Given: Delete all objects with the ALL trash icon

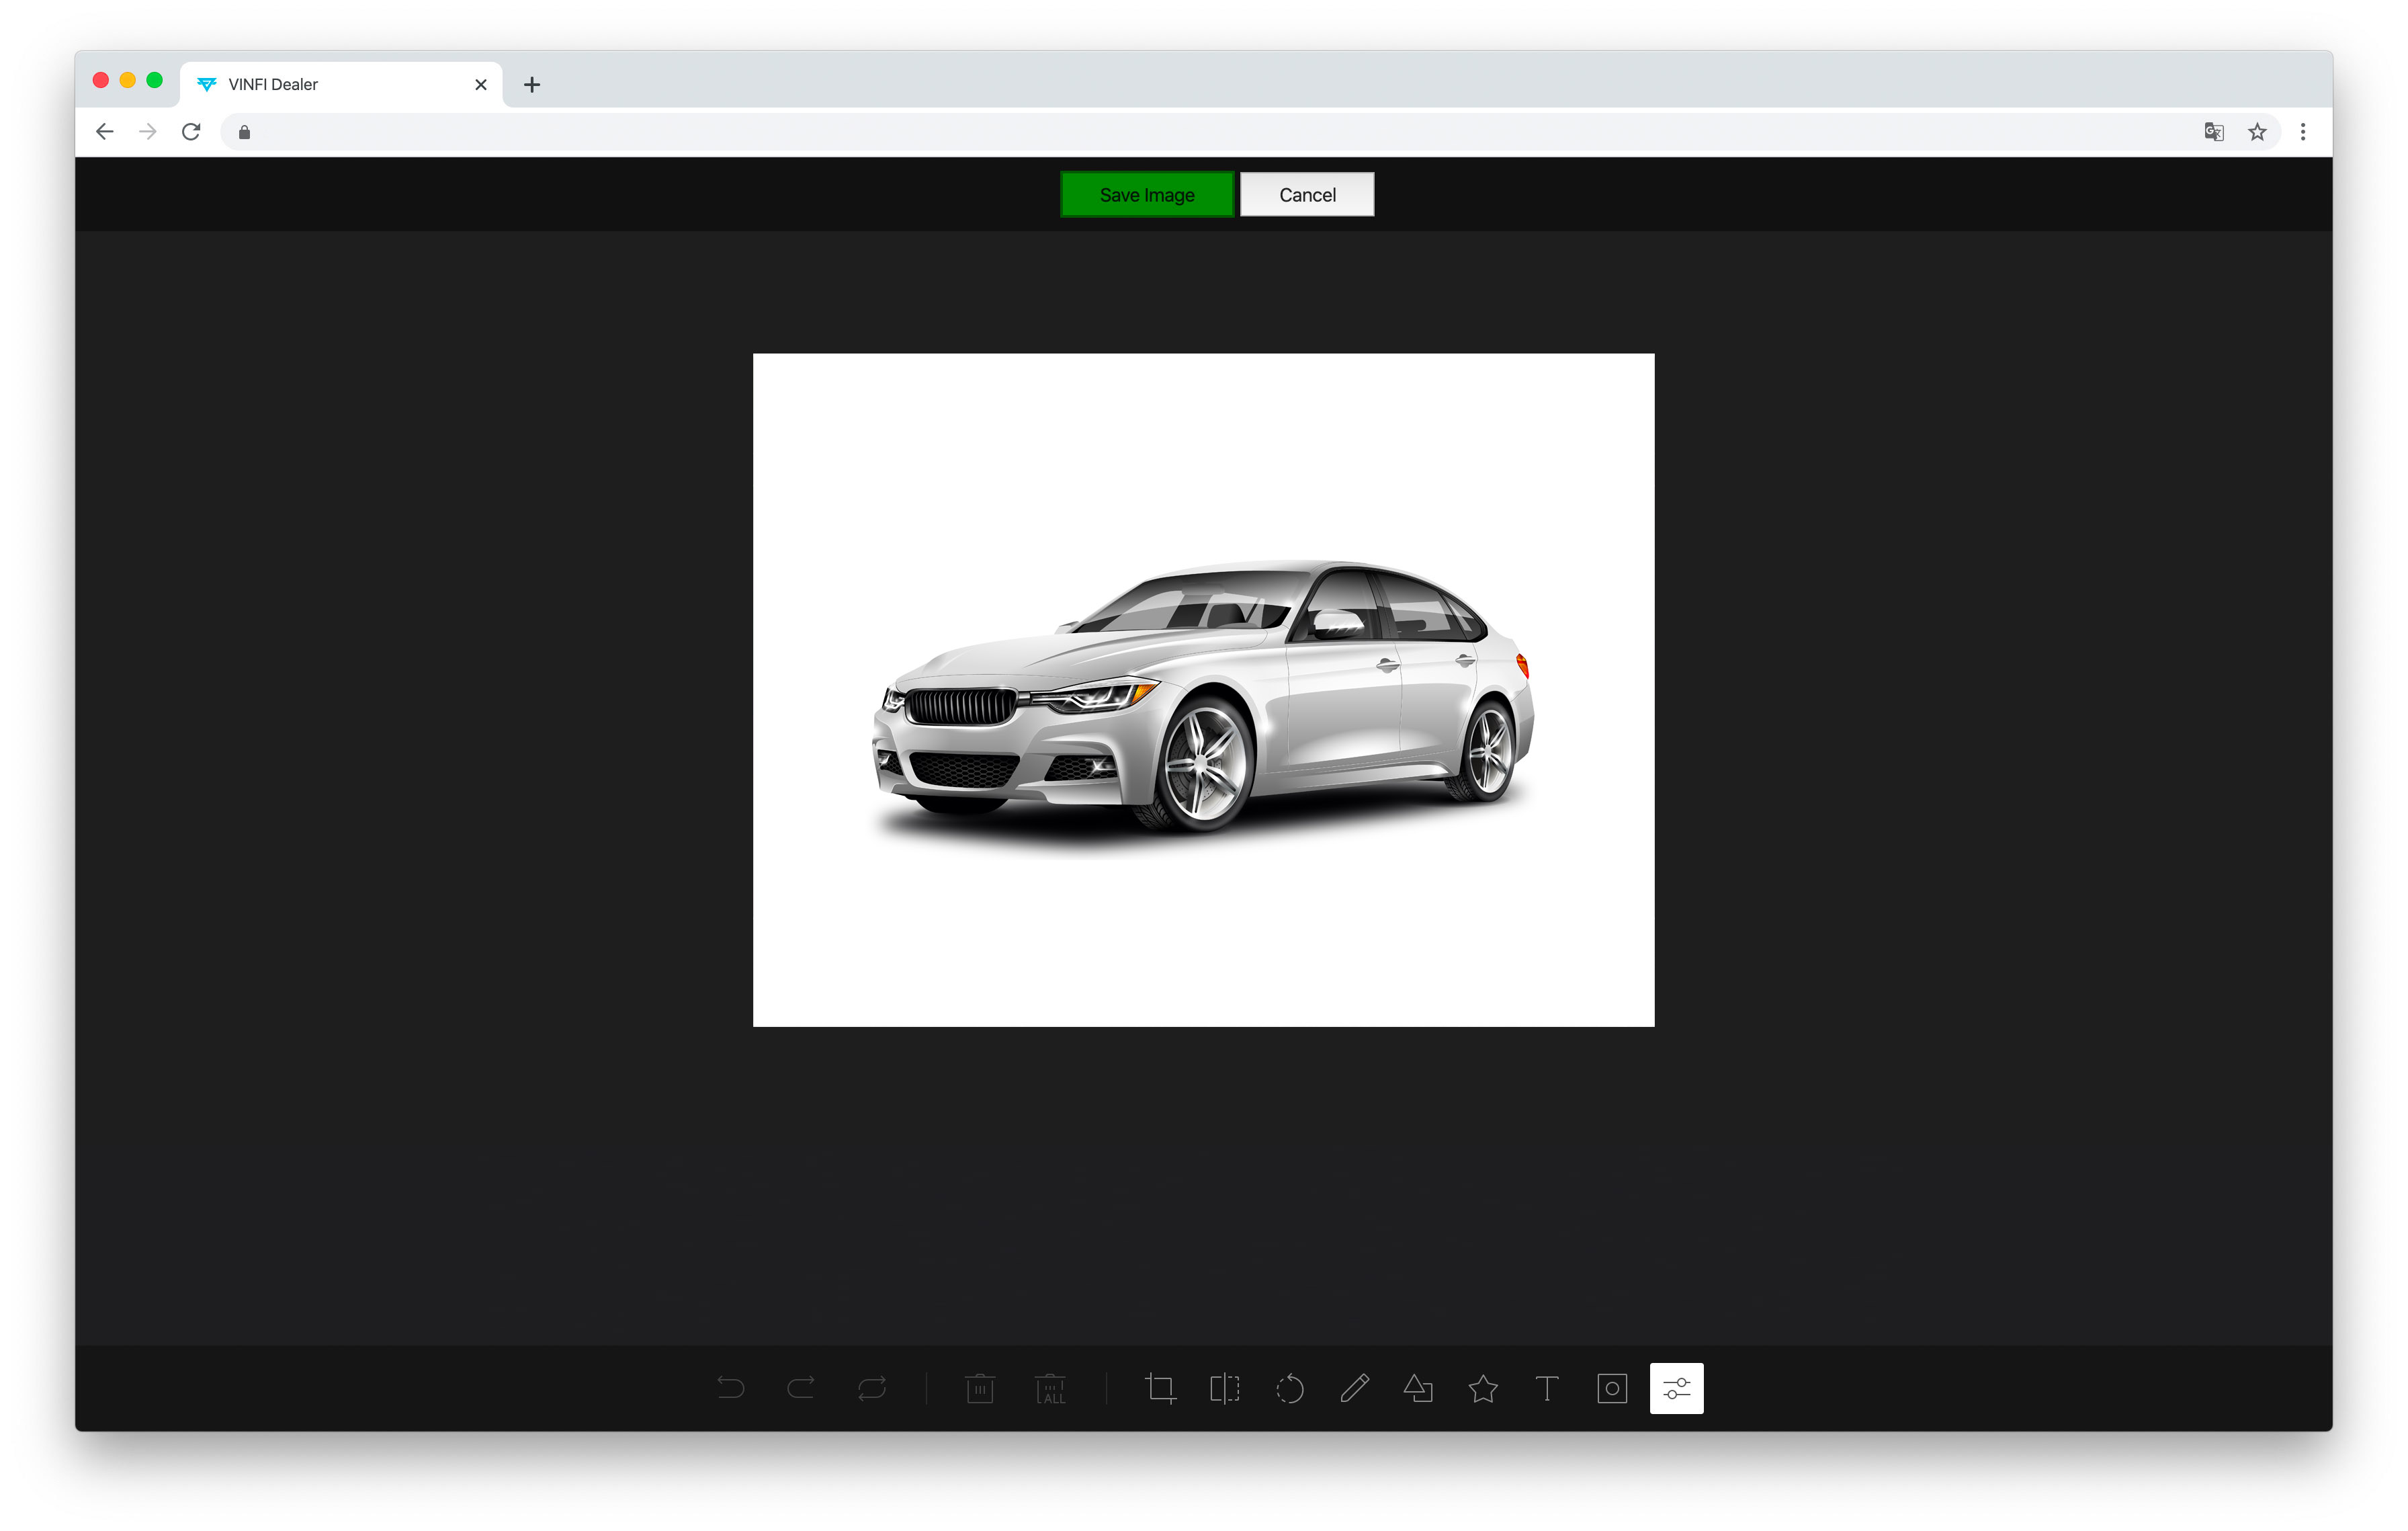Looking at the screenshot, I should pyautogui.click(x=1051, y=1388).
